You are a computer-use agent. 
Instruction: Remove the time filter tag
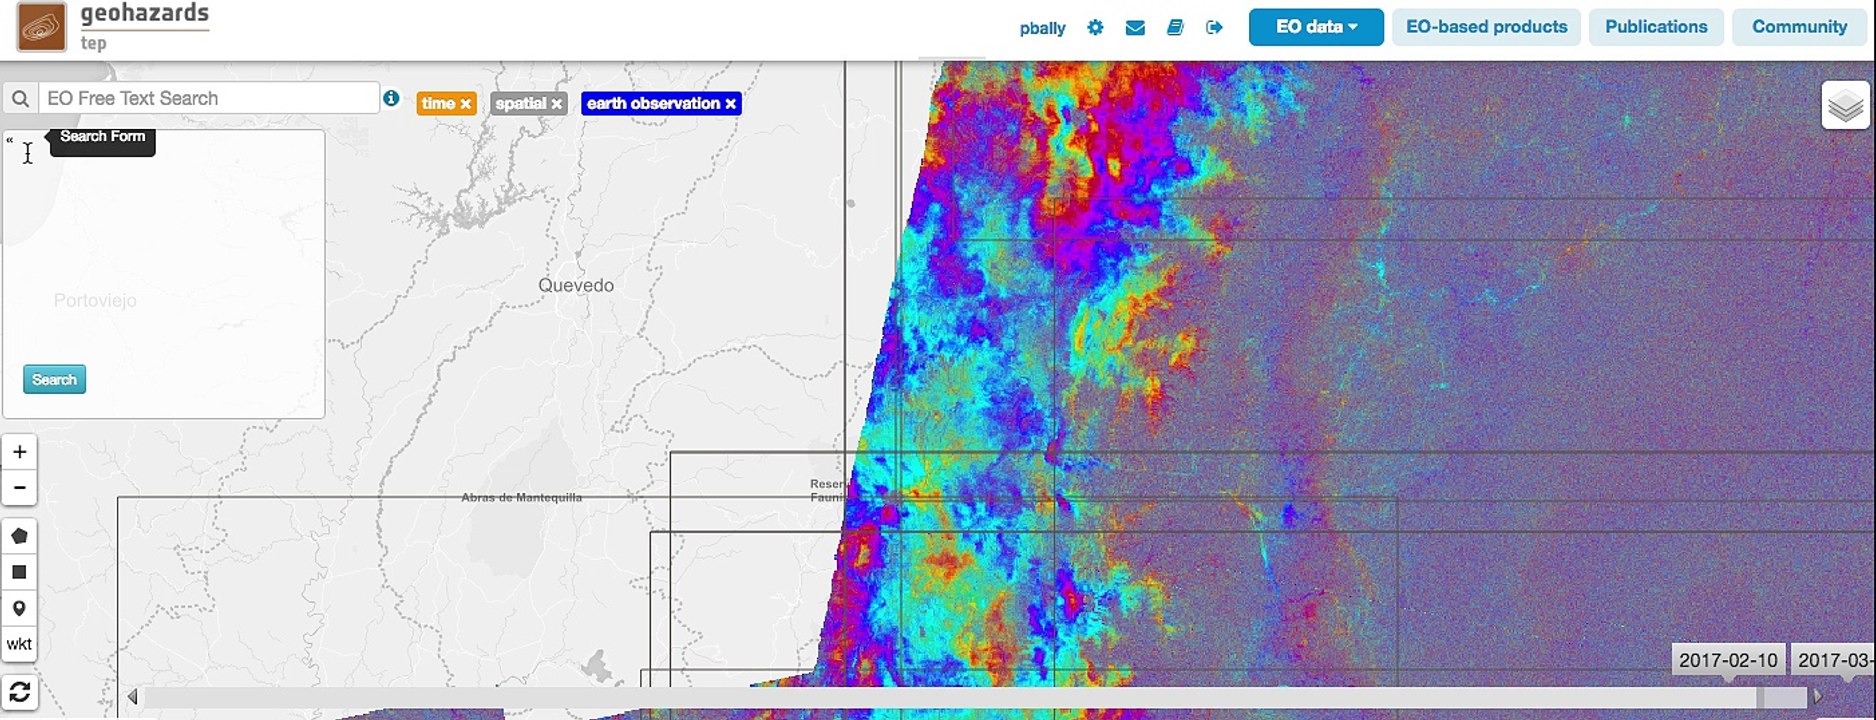tap(466, 104)
